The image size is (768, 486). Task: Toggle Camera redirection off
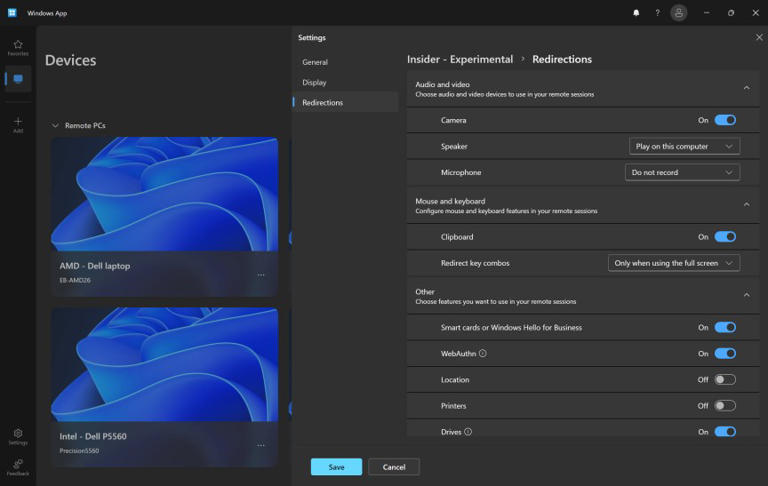[x=725, y=120]
